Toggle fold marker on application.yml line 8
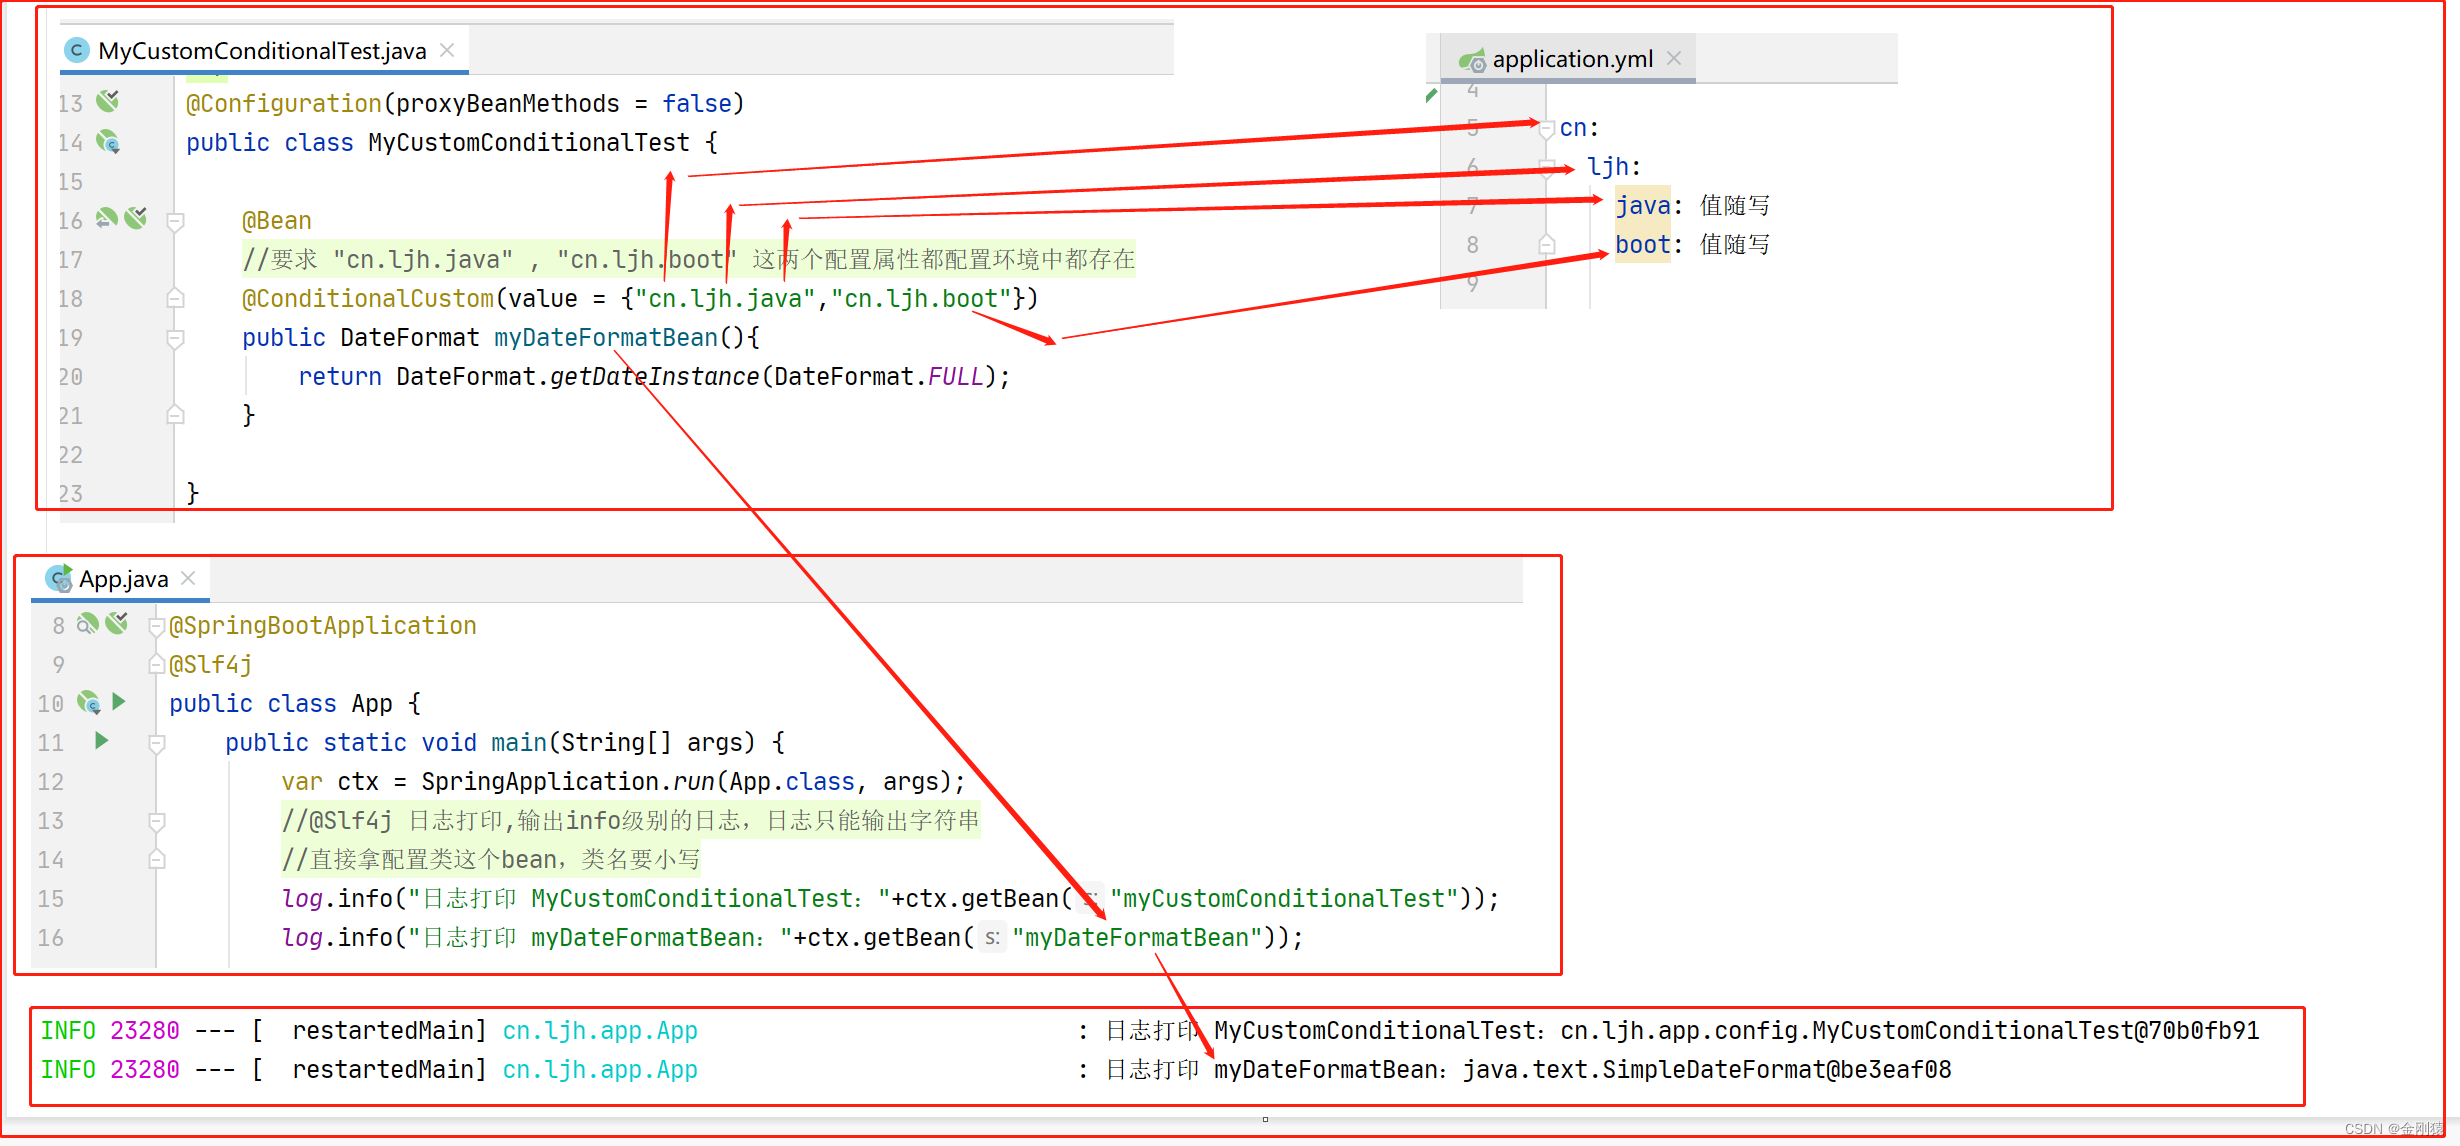The image size is (2460, 1146). click(x=1547, y=244)
